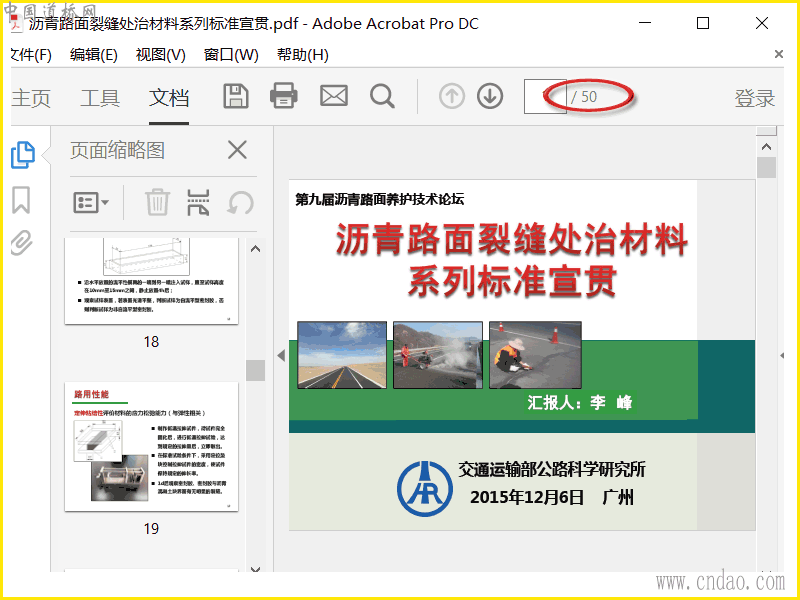
Task: Open the attachments paperclip panel
Action: [x=21, y=243]
